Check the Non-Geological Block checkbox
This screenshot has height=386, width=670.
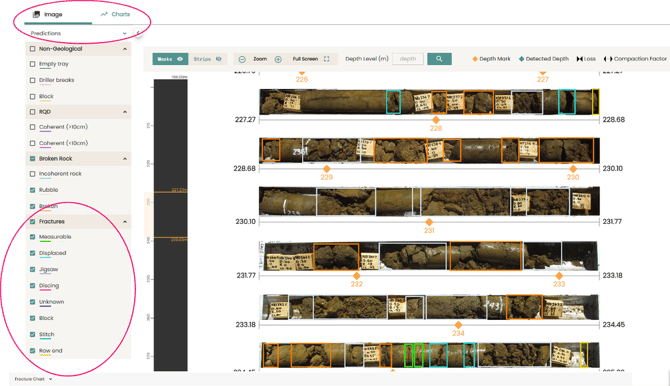(32, 97)
